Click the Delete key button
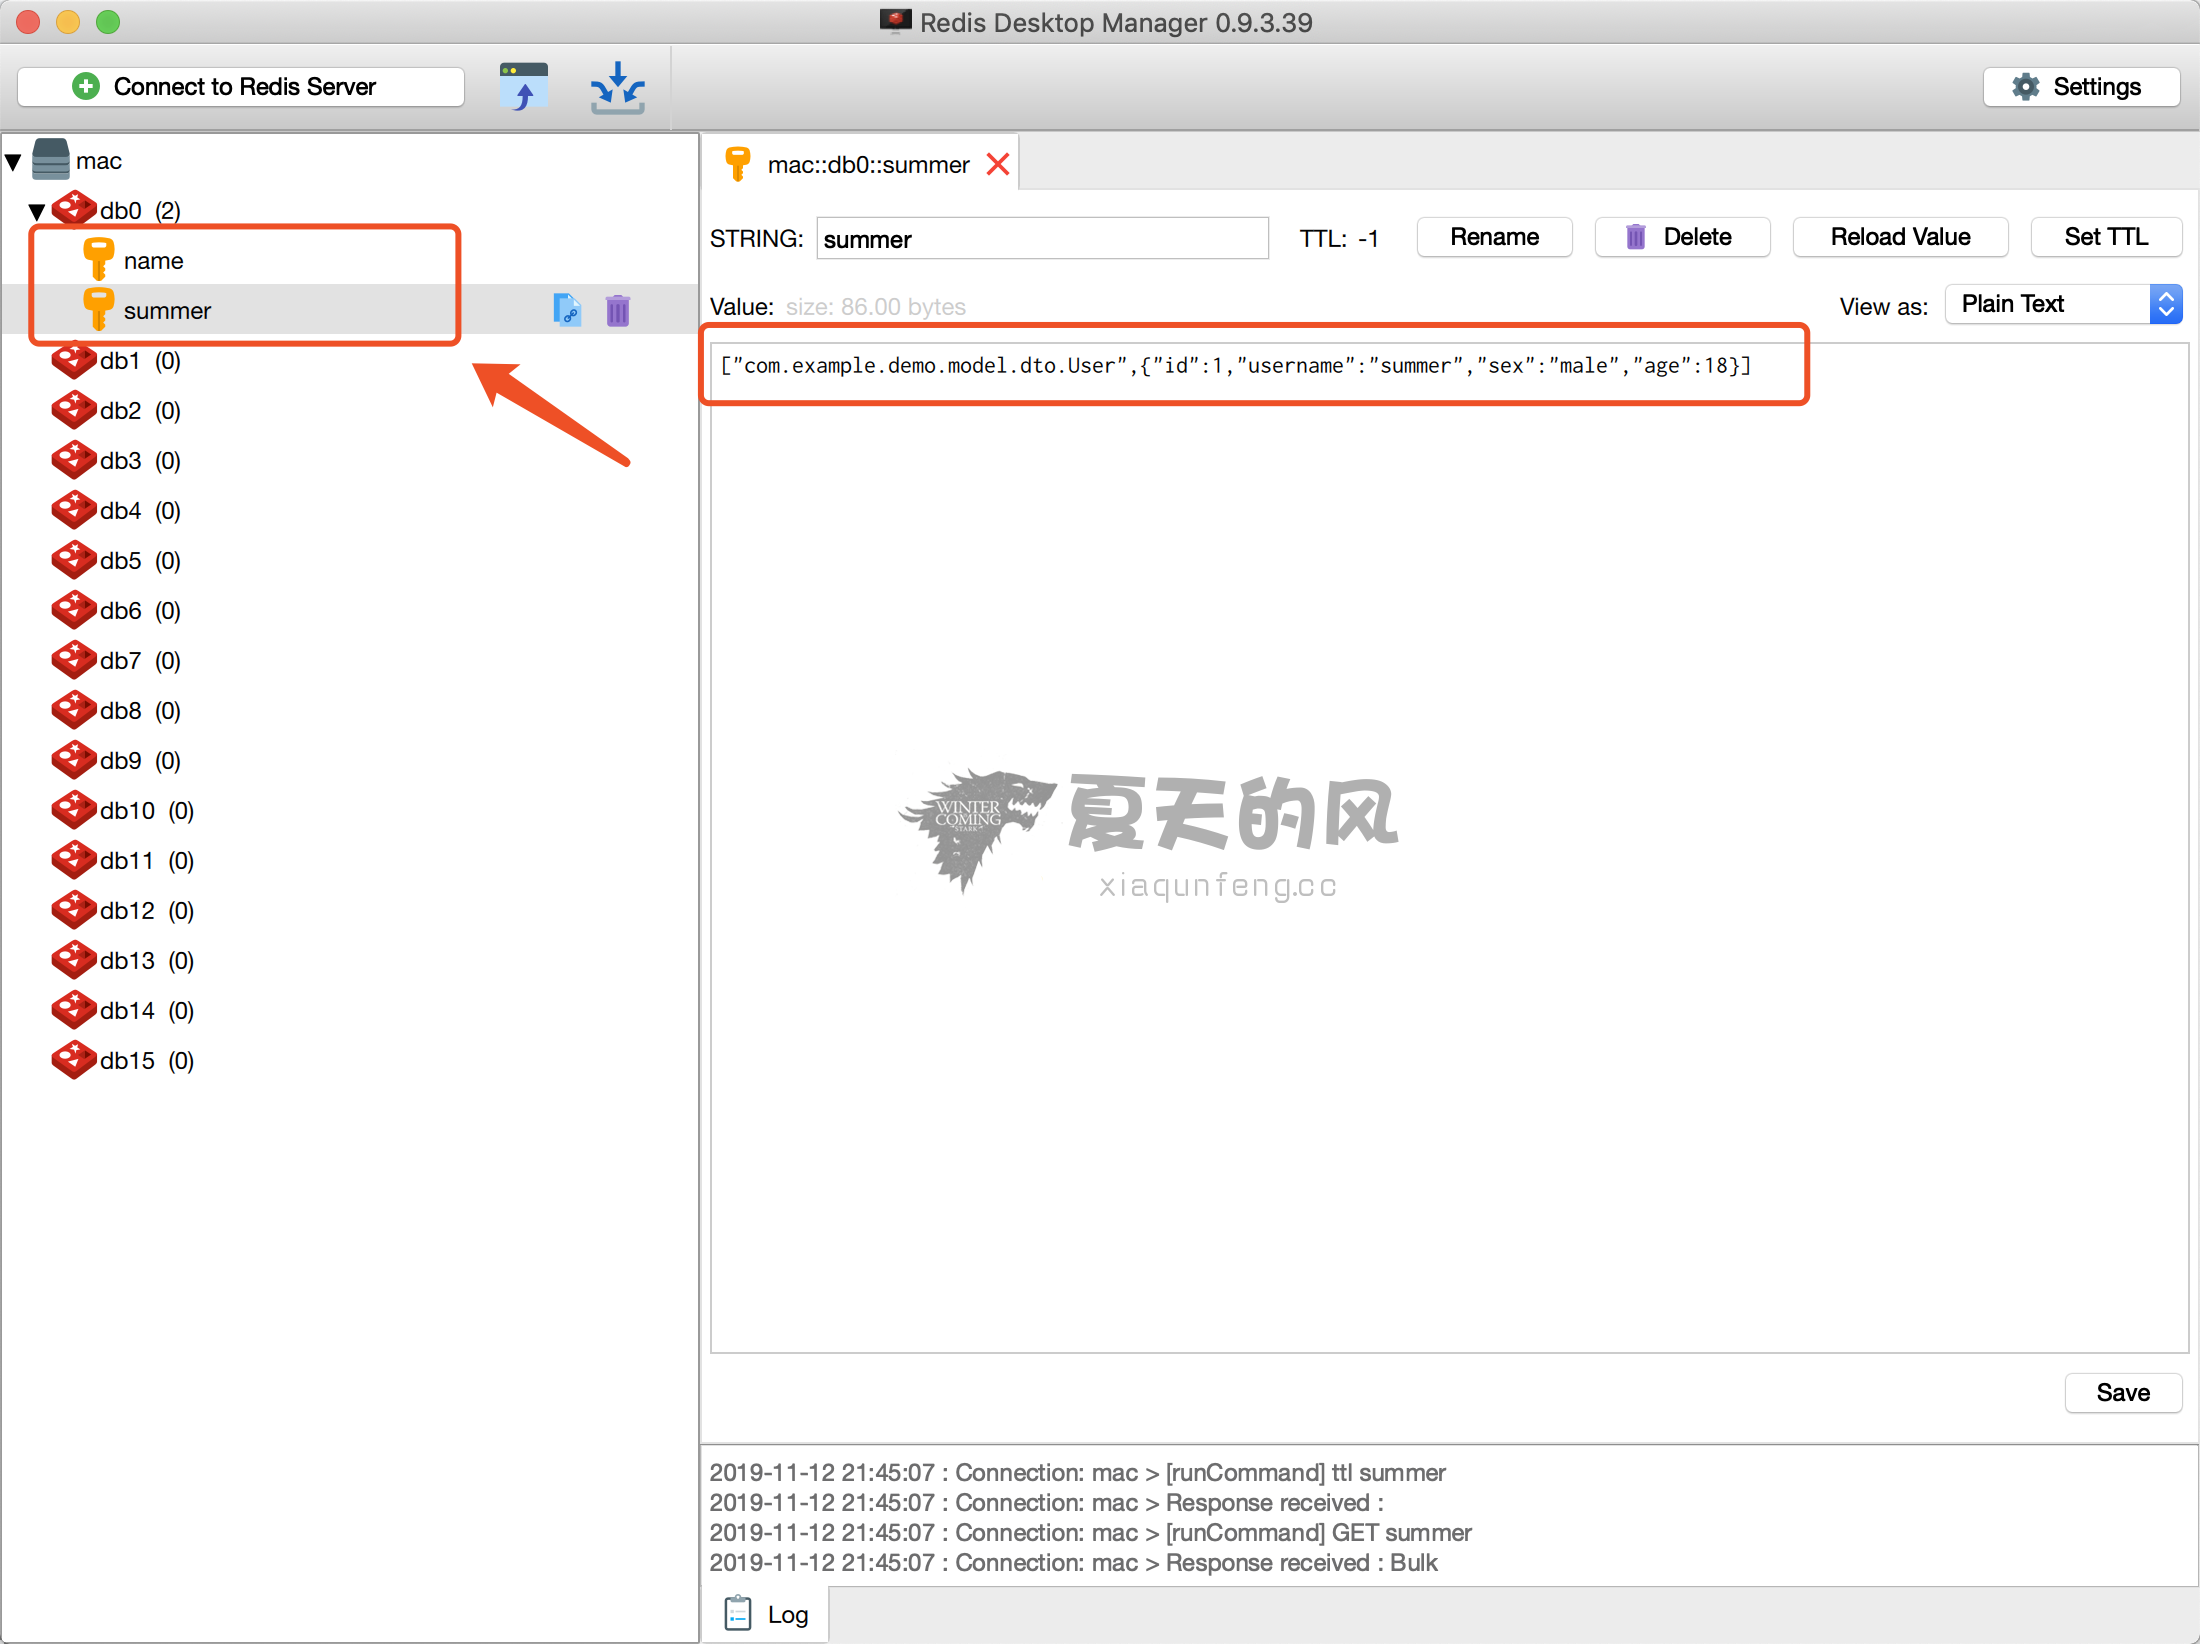Viewport: 2200px width, 1644px height. 1682,237
